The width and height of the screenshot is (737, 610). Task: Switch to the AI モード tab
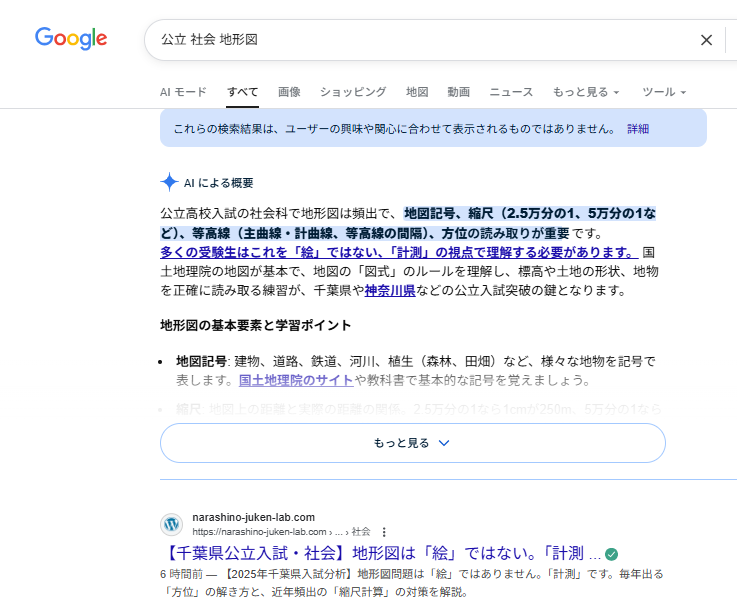(183, 92)
